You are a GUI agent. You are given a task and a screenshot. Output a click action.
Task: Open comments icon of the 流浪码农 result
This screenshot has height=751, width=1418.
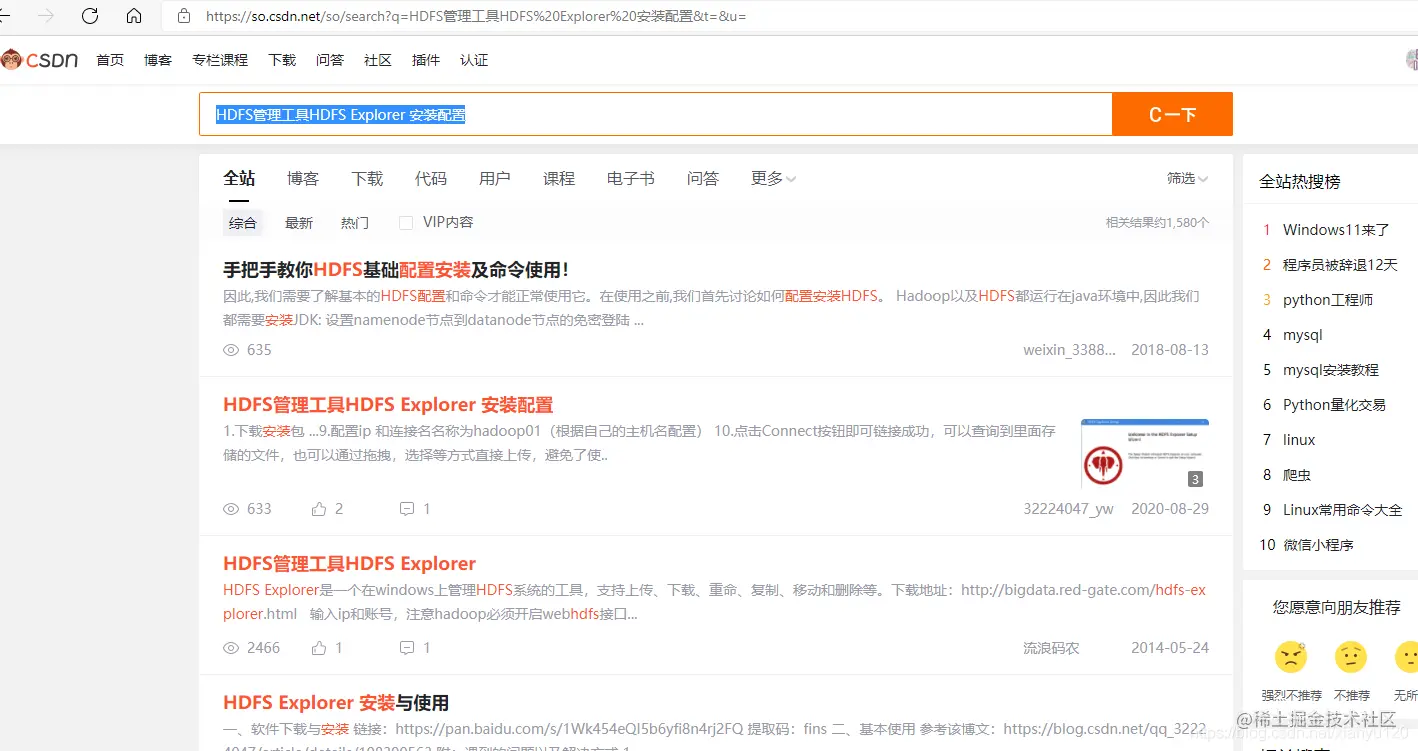[407, 648]
